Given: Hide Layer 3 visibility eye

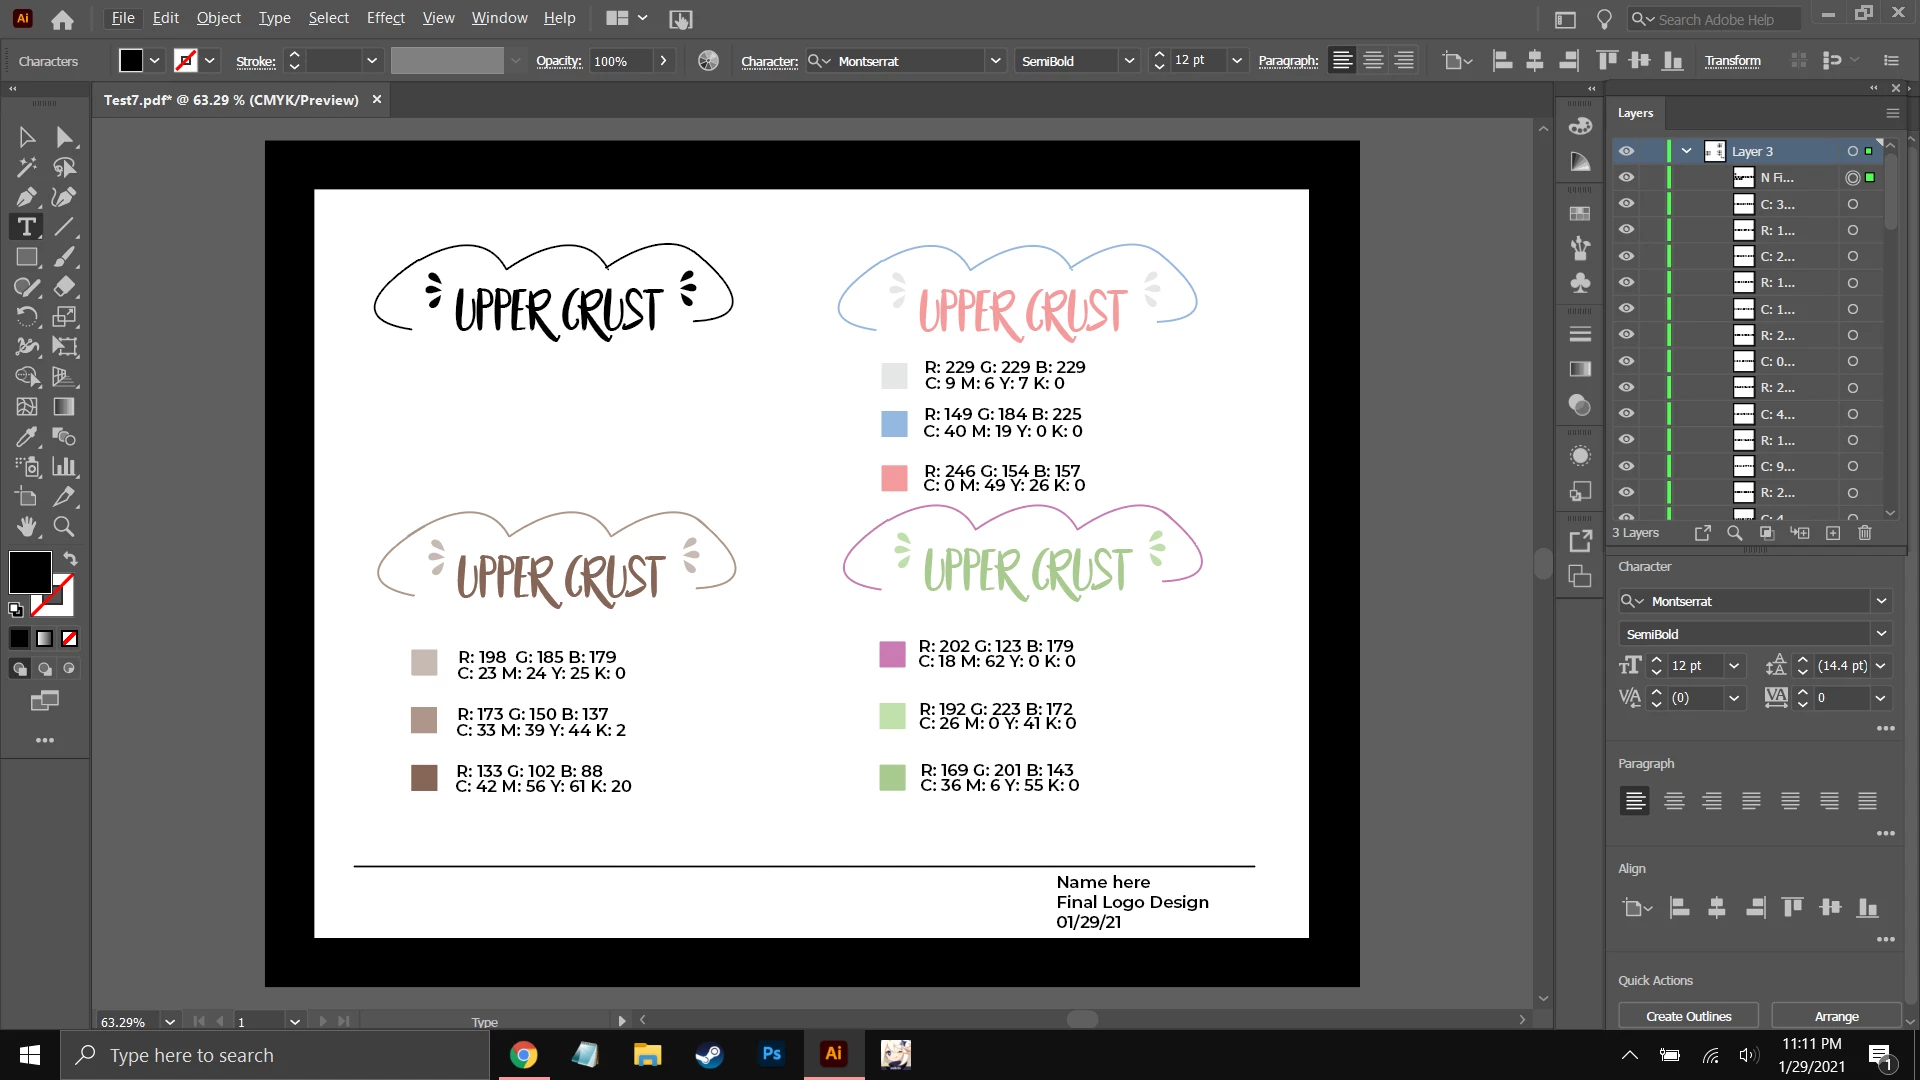Looking at the screenshot, I should (x=1627, y=151).
